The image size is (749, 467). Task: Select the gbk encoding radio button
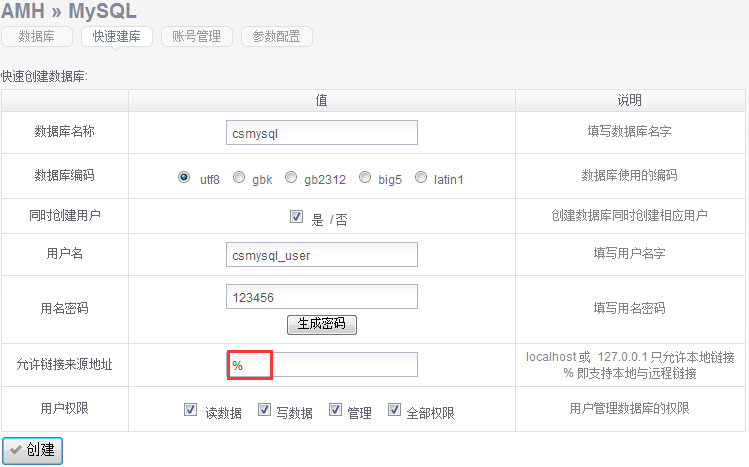pyautogui.click(x=239, y=177)
